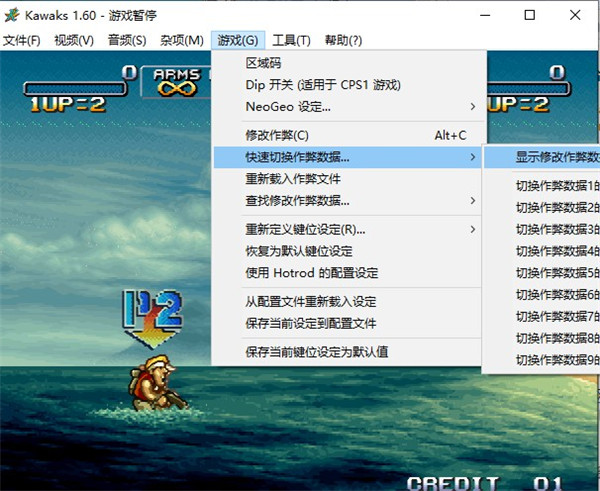Screen dimensions: 600x491
Task: Select 切换作弊数据2 submenu entry
Action: (542, 207)
